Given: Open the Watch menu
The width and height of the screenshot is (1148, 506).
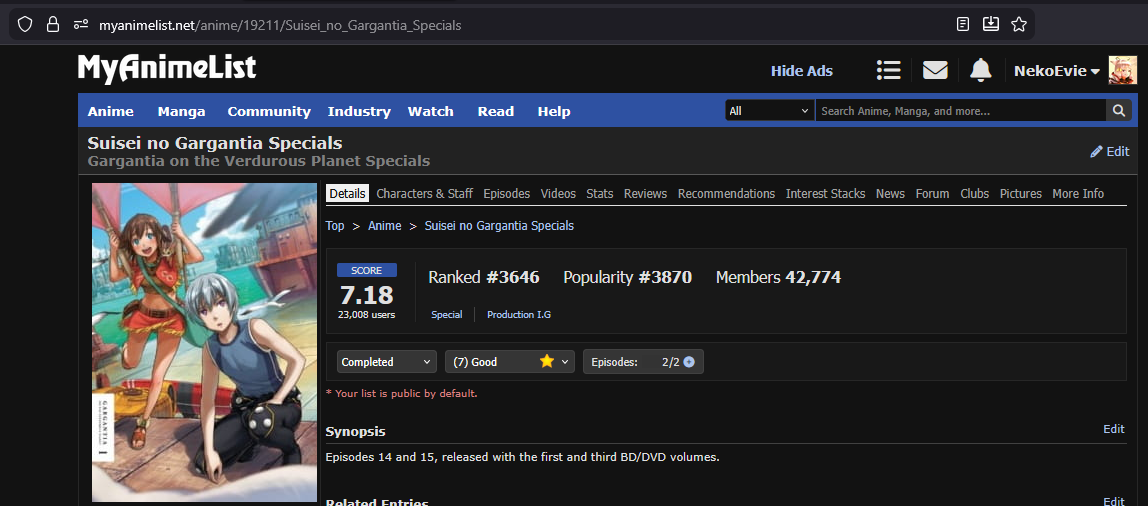Looking at the screenshot, I should tap(430, 111).
